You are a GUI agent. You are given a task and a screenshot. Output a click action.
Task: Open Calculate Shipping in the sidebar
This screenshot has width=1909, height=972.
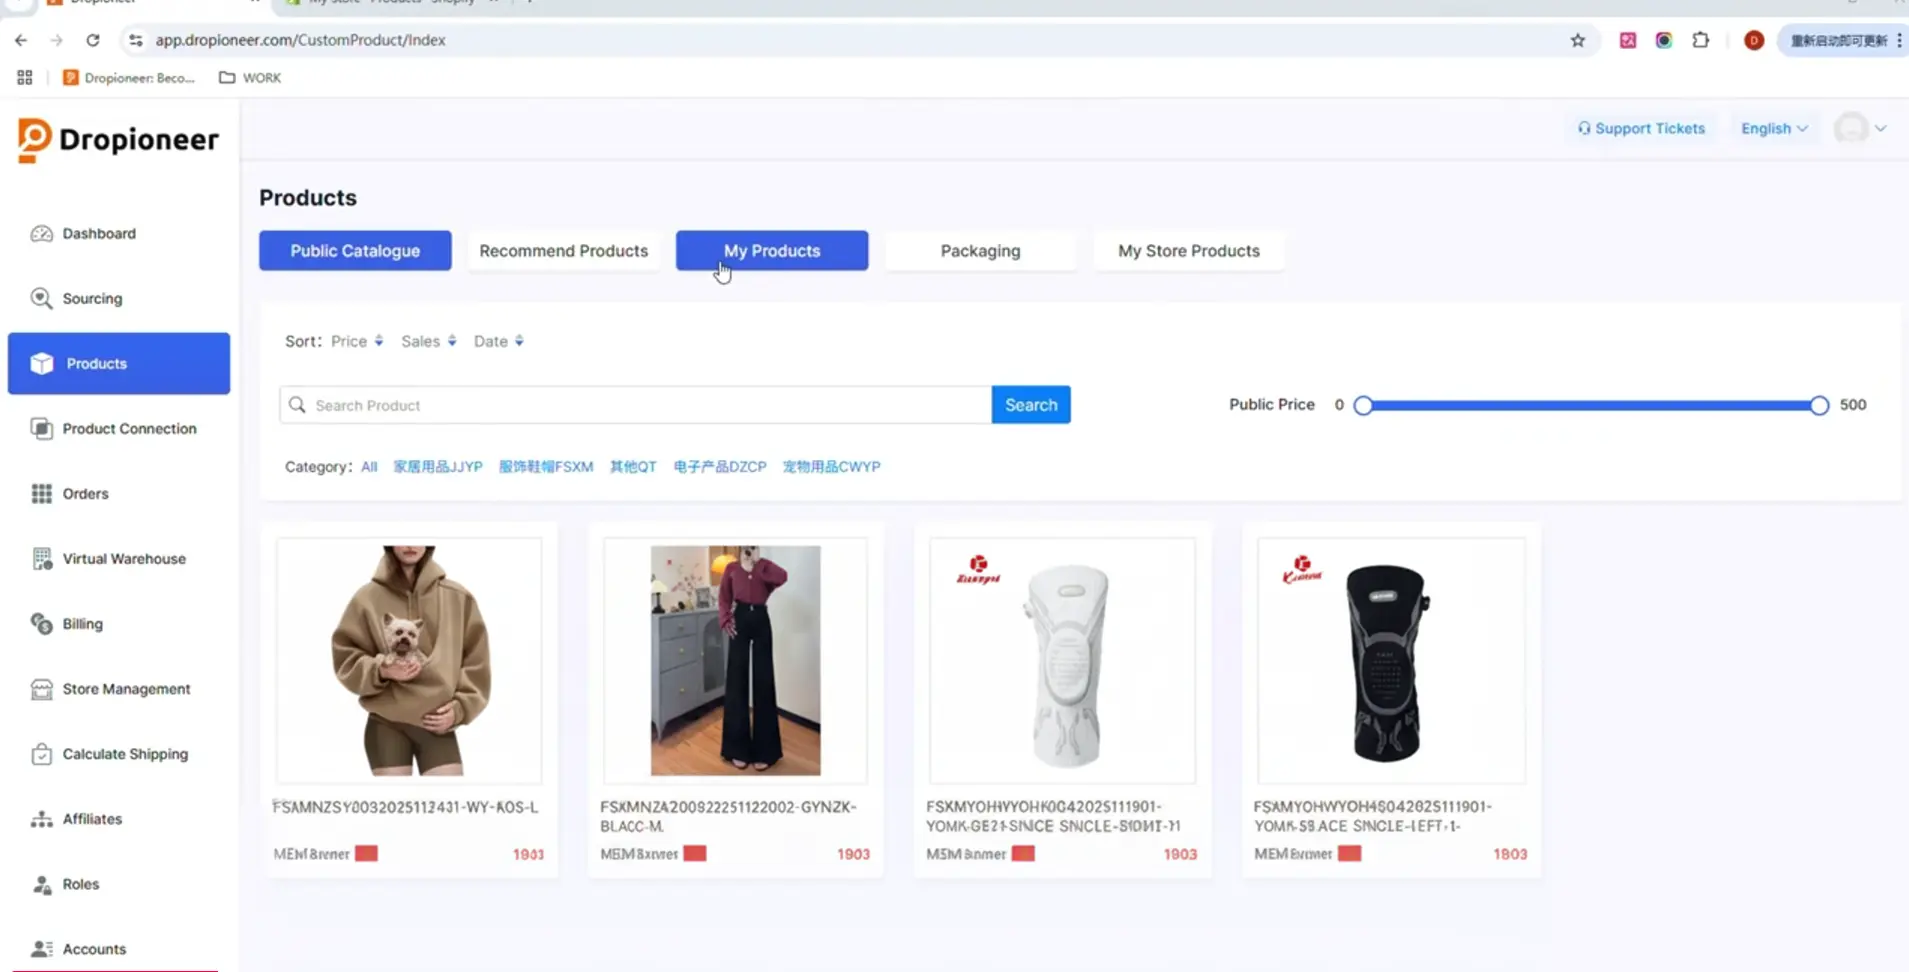pyautogui.click(x=125, y=753)
